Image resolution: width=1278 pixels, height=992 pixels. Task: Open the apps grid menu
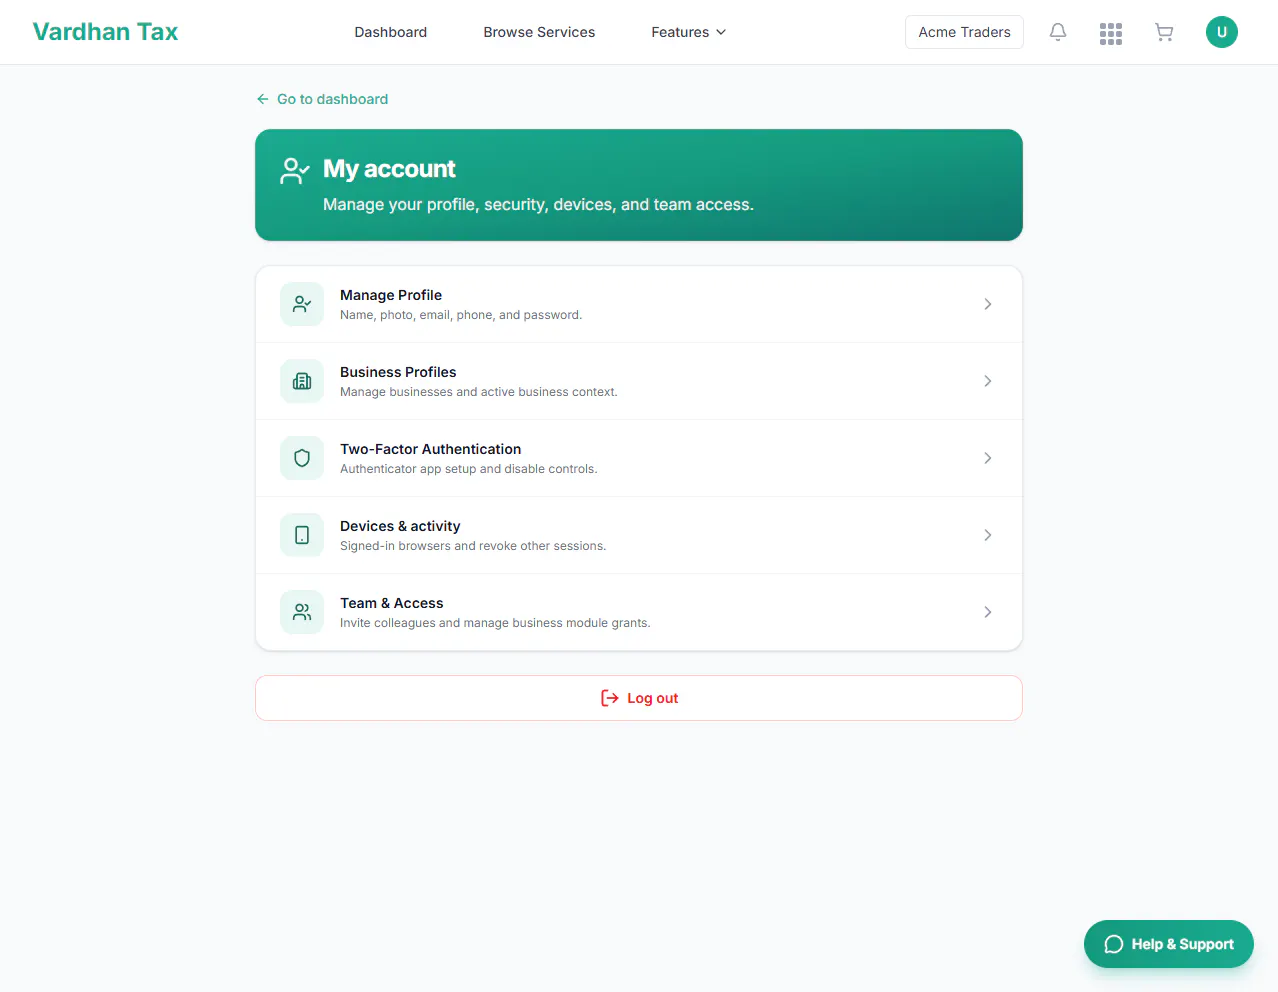point(1111,33)
